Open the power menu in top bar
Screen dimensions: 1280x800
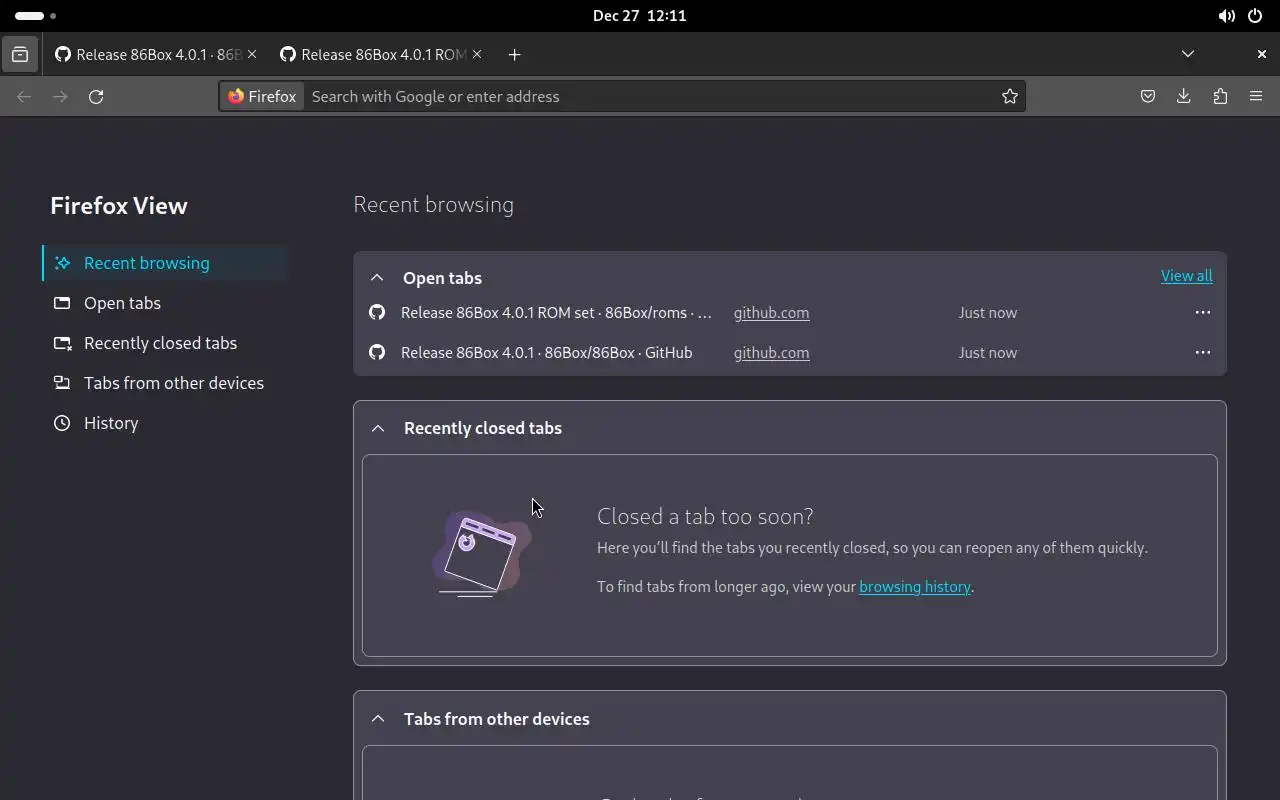(x=1256, y=16)
